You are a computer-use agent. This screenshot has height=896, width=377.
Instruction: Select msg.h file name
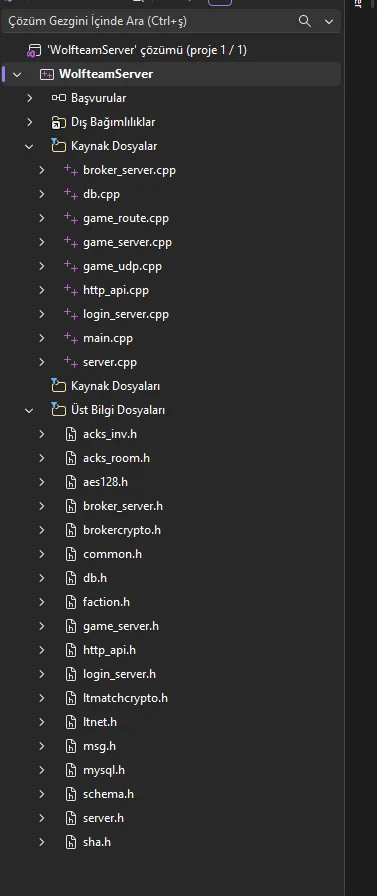coord(99,746)
